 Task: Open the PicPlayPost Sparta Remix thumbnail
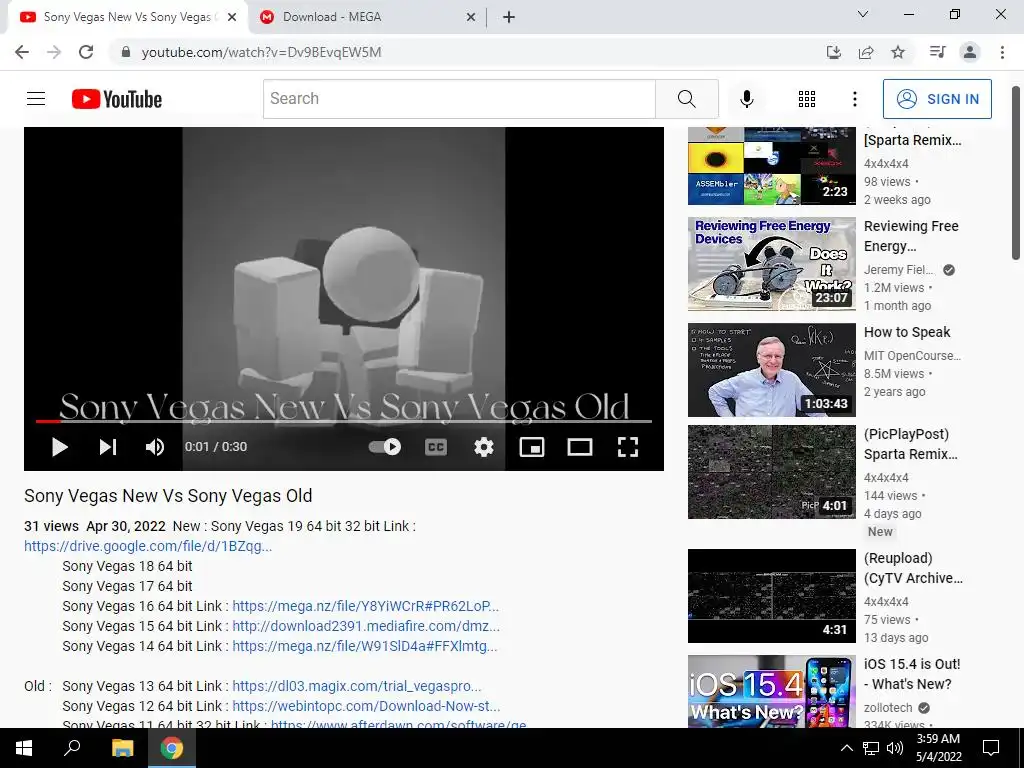[771, 472]
